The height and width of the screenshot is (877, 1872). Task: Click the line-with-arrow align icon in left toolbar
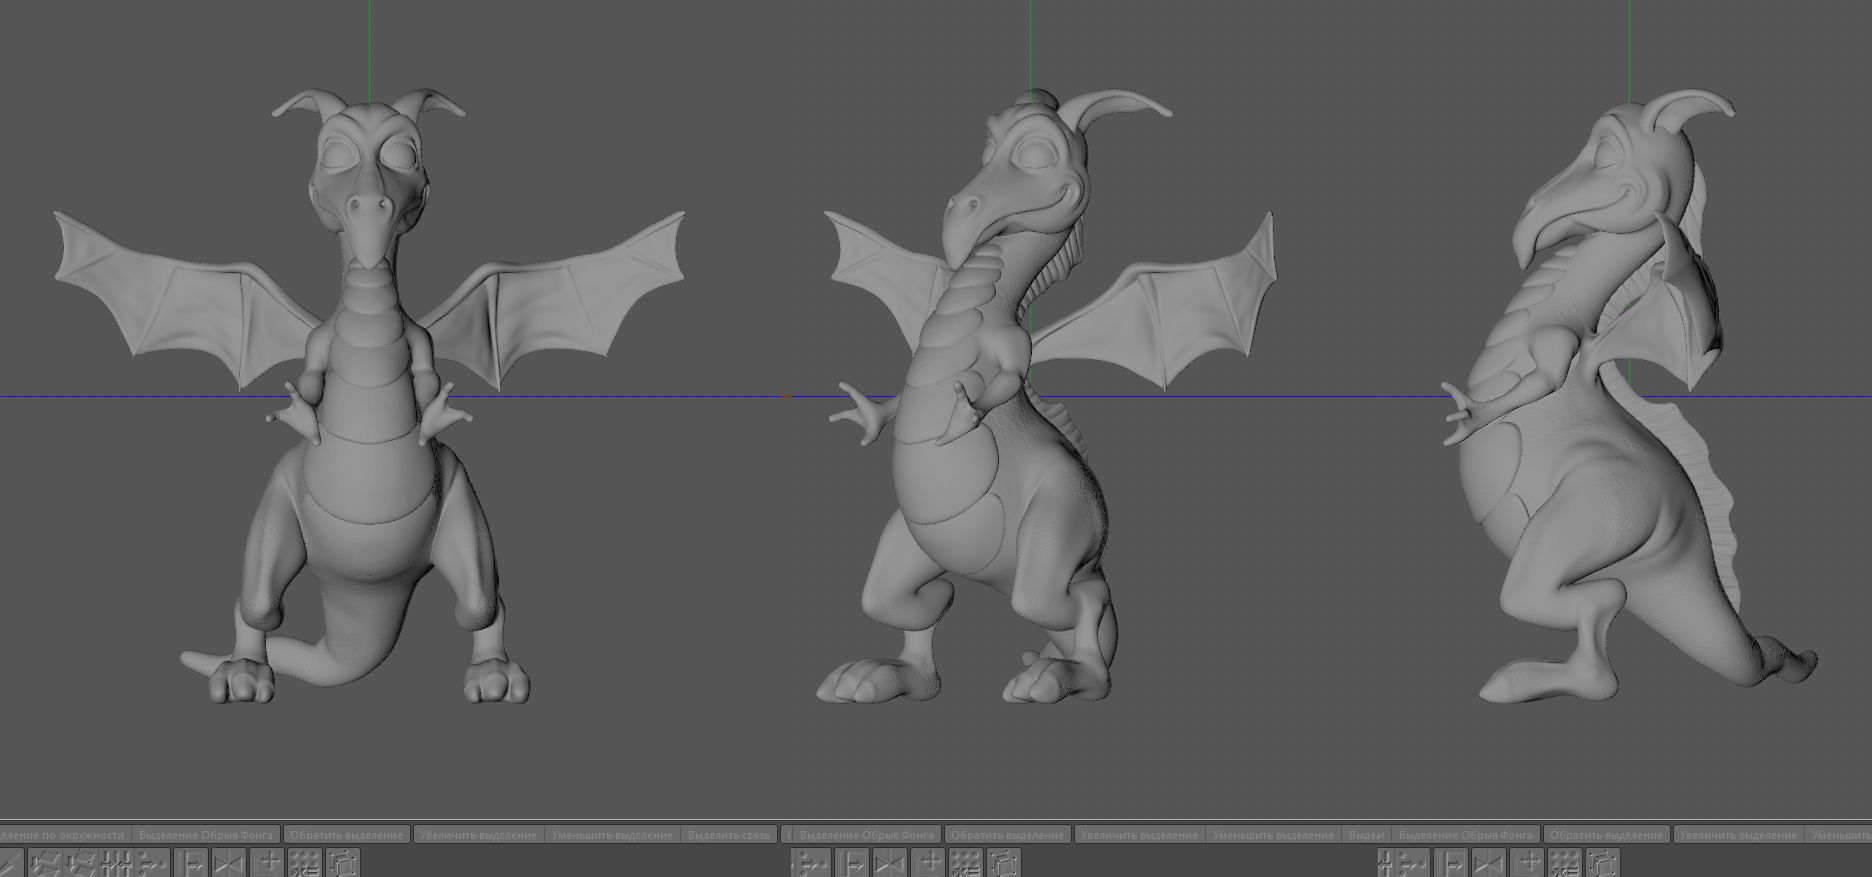(191, 863)
